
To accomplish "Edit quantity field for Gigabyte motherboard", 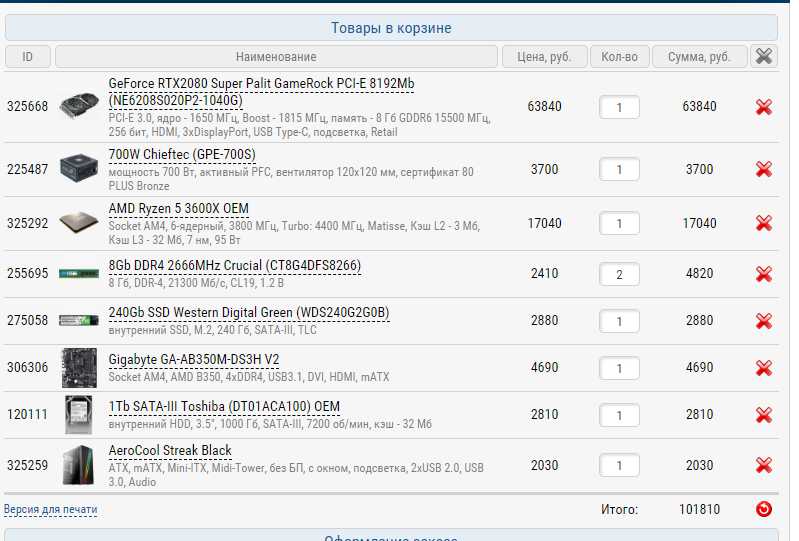I will pos(619,368).
